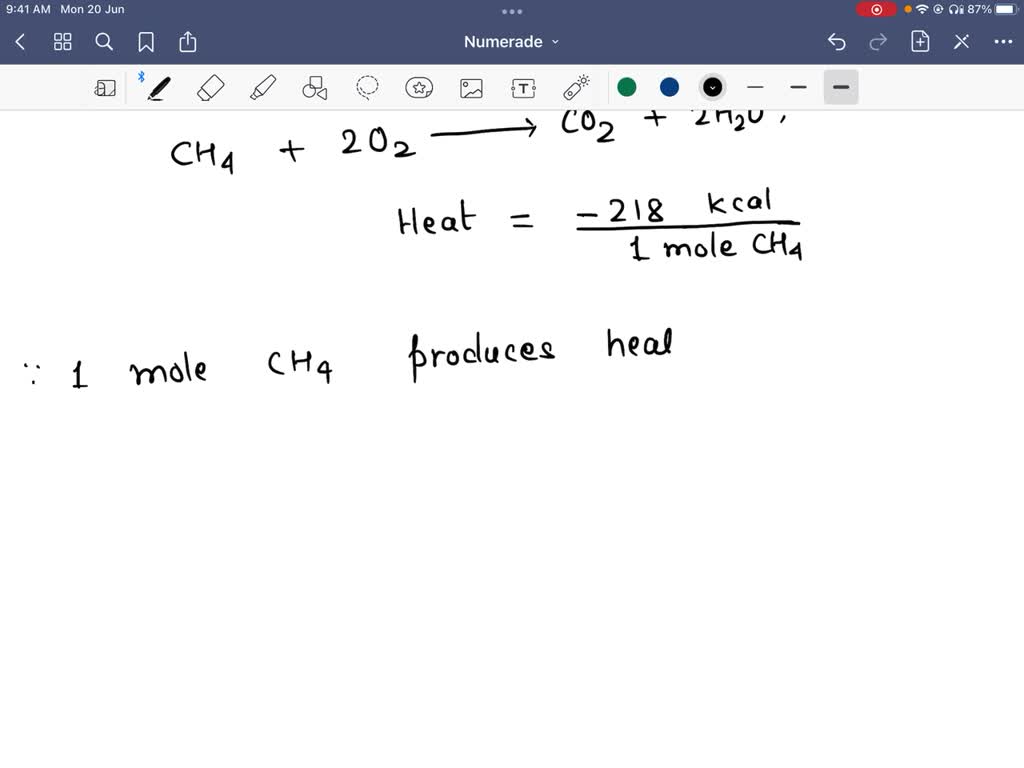1024x768 pixels.
Task: Insert an image using the photo tool
Action: [x=471, y=87]
